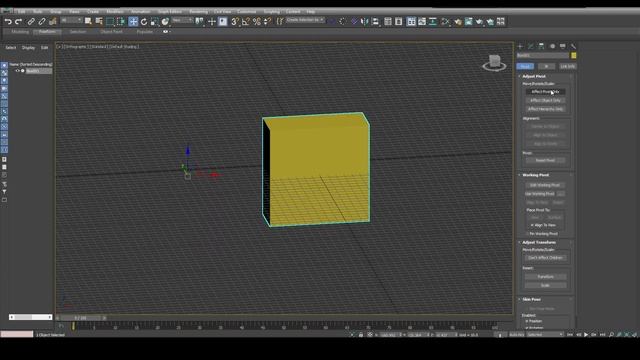
Task: Collapse the Working Pivot rollout
Action: point(535,175)
